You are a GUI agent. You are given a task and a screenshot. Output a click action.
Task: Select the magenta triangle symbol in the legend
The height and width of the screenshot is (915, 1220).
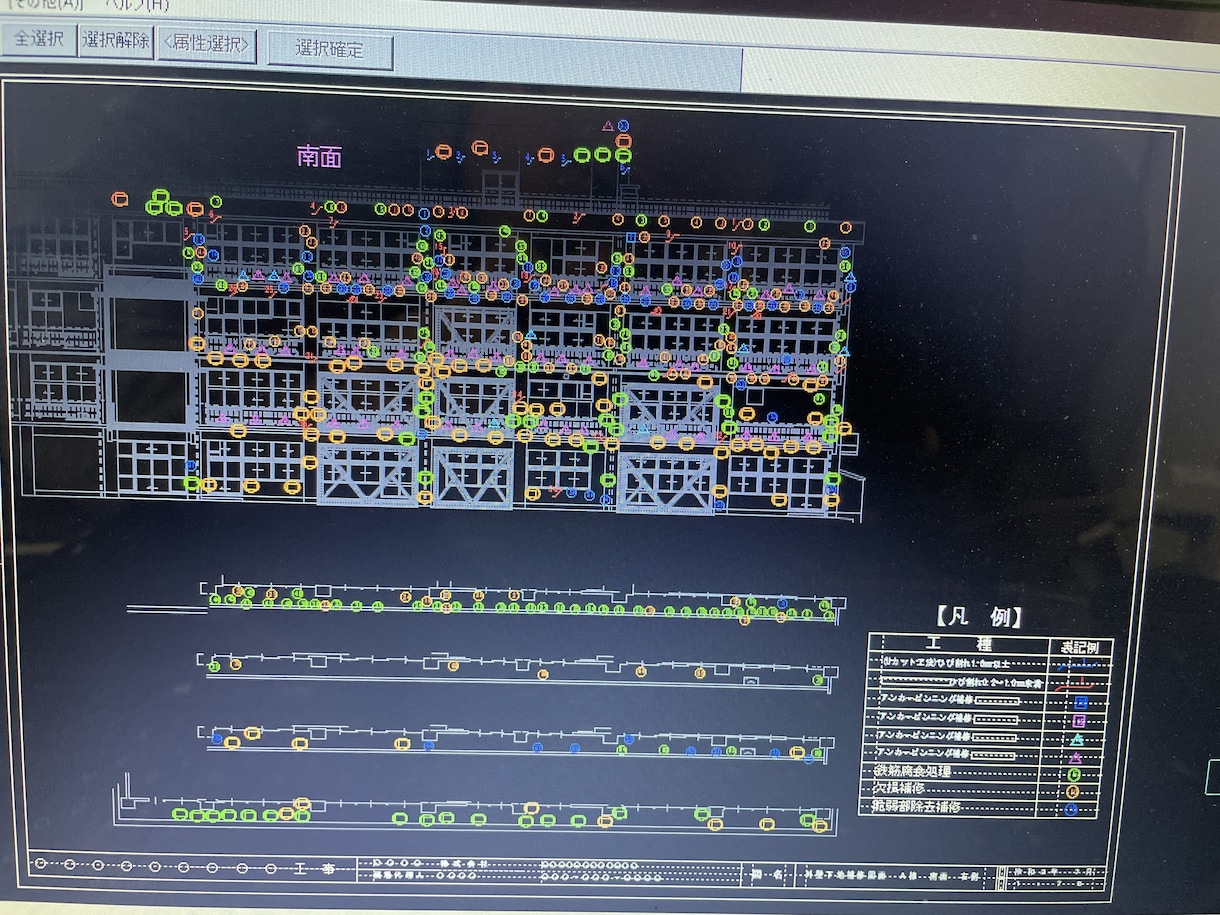pos(1075,757)
